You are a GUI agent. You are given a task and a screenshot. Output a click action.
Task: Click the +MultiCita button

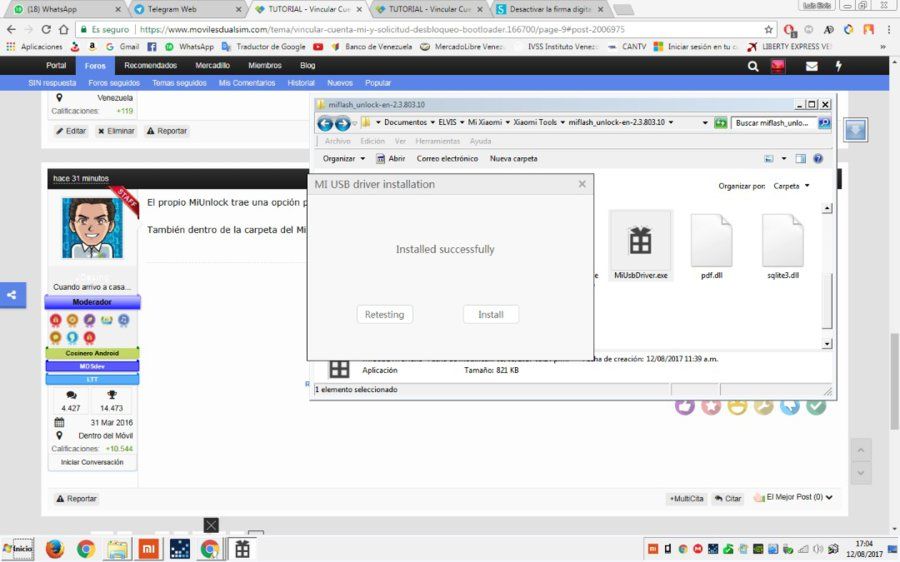[x=686, y=498]
